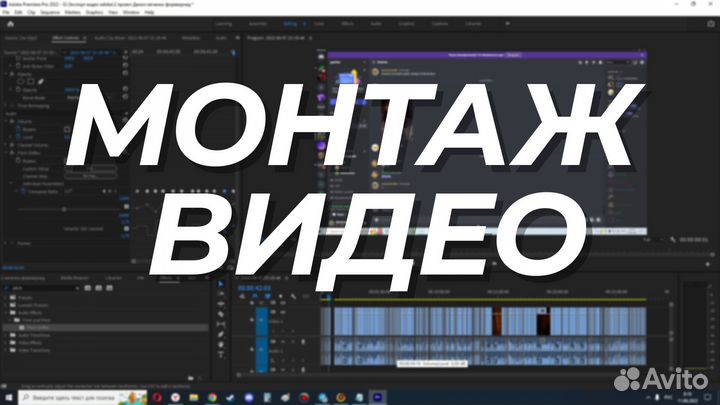Screen dimensions: 720x405
Task: Open Steam from the taskbar
Action: pos(231,397)
